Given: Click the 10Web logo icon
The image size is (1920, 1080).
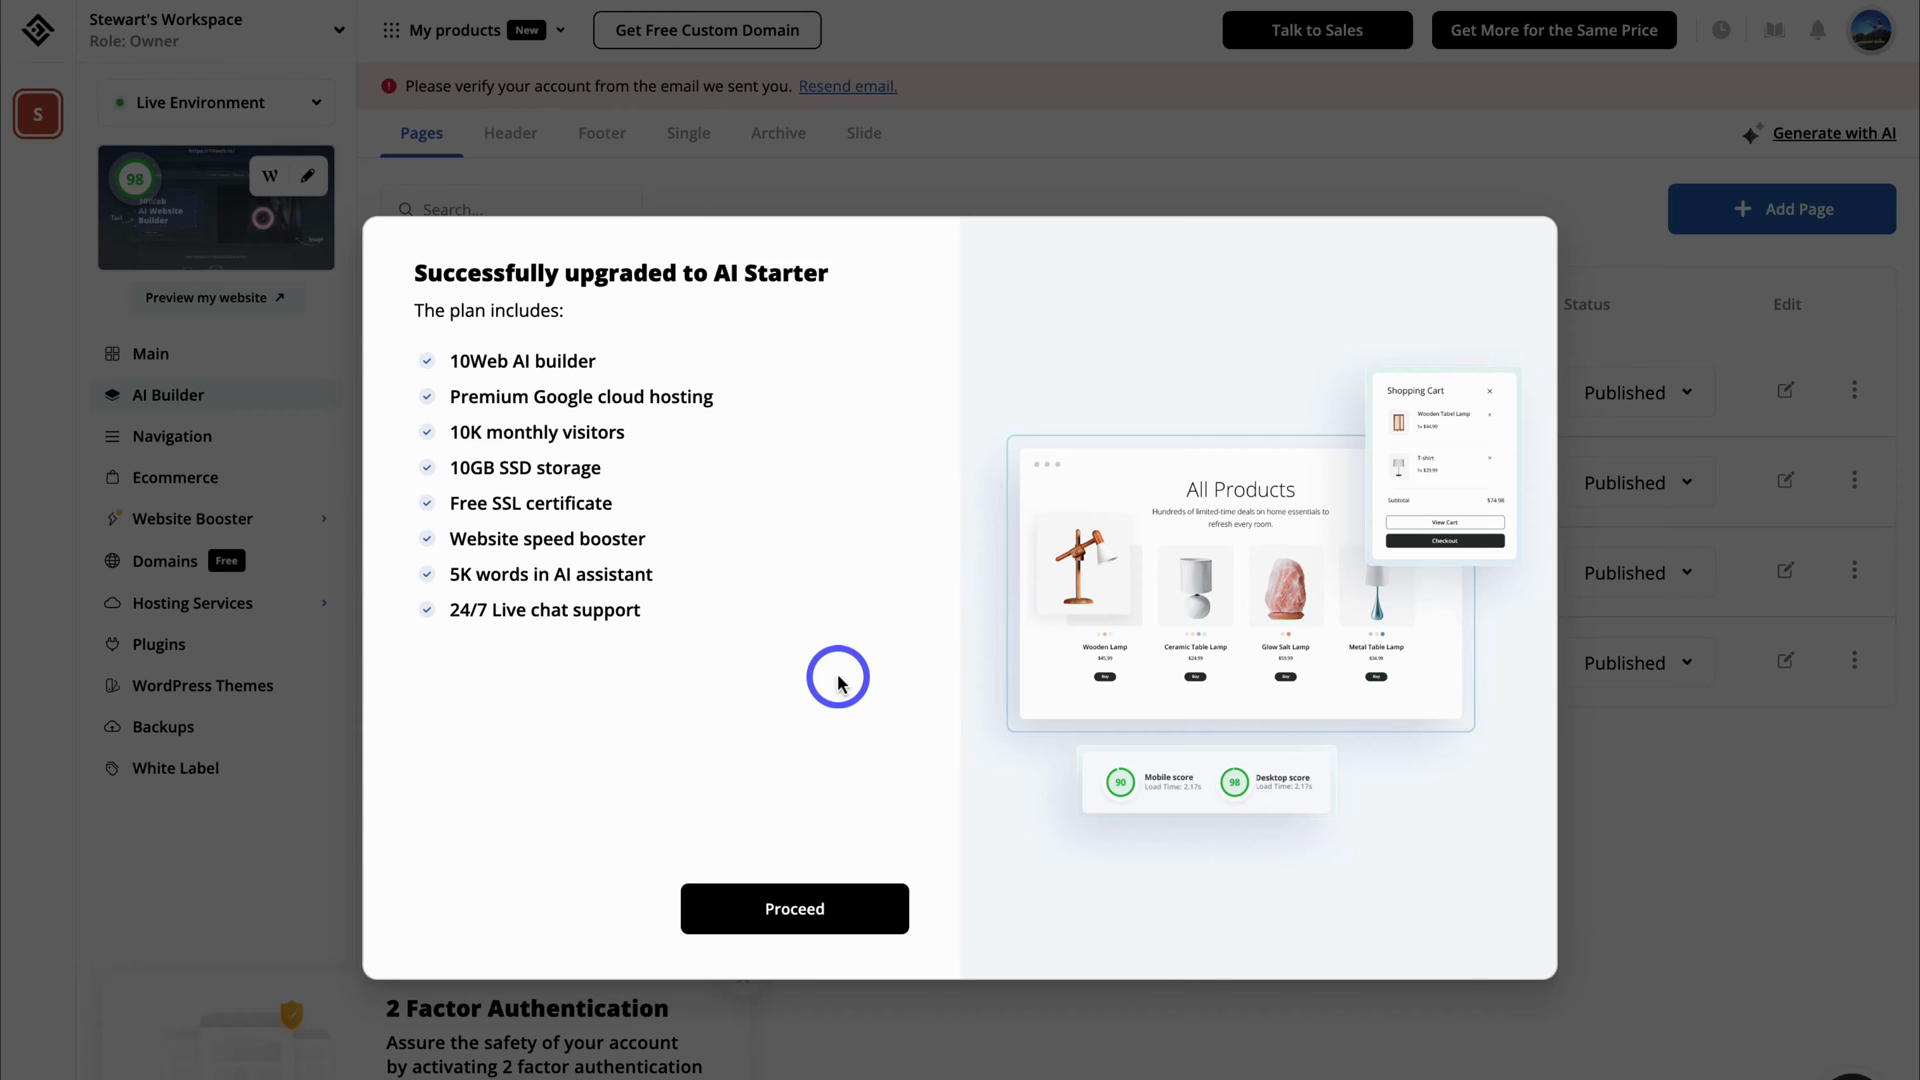Looking at the screenshot, I should [38, 30].
